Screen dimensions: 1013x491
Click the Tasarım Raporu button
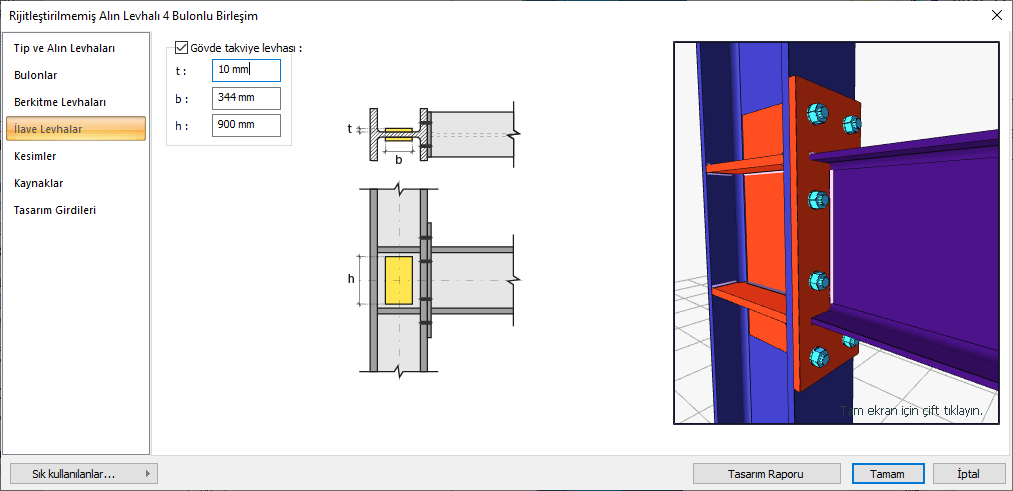coord(767,474)
